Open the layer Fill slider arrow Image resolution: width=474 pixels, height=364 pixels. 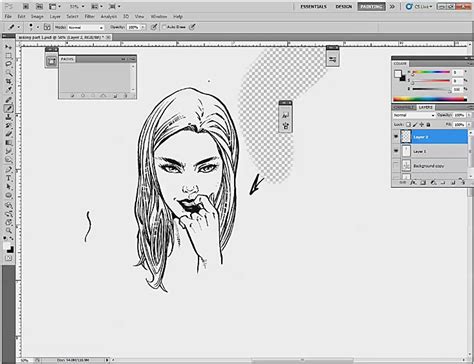(x=469, y=124)
